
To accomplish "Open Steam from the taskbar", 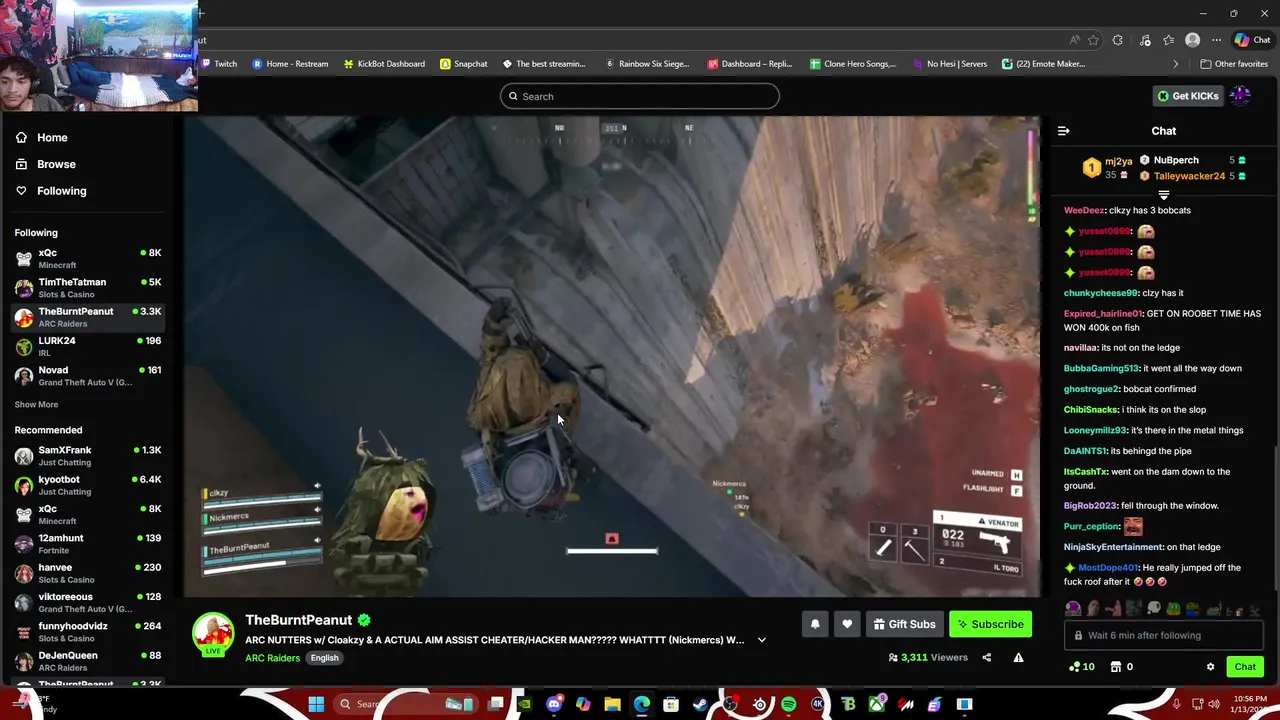I will pos(700,704).
